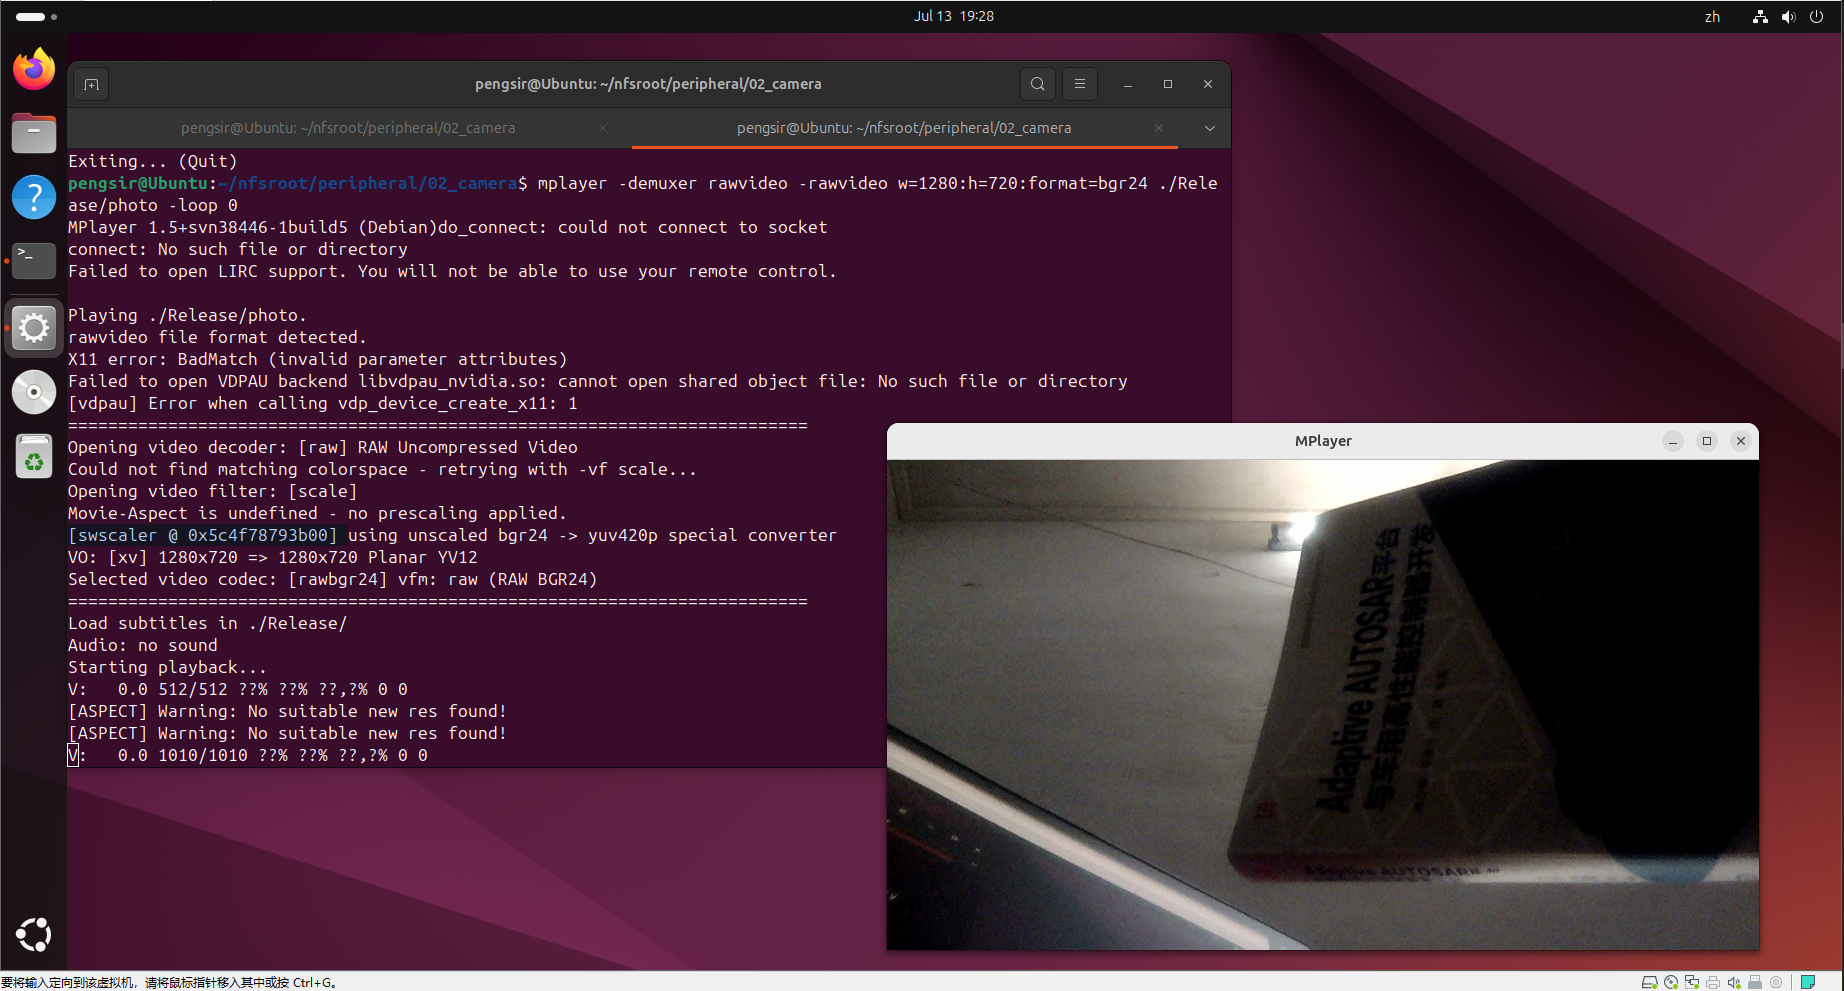Select the second terminal tab

[x=905, y=128]
